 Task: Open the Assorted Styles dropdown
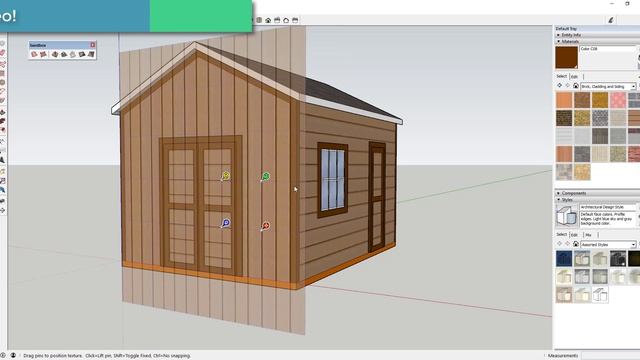click(608, 244)
